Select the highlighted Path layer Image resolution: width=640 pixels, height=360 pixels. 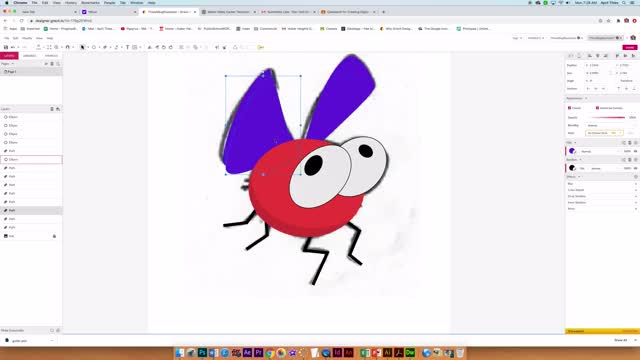point(31,211)
